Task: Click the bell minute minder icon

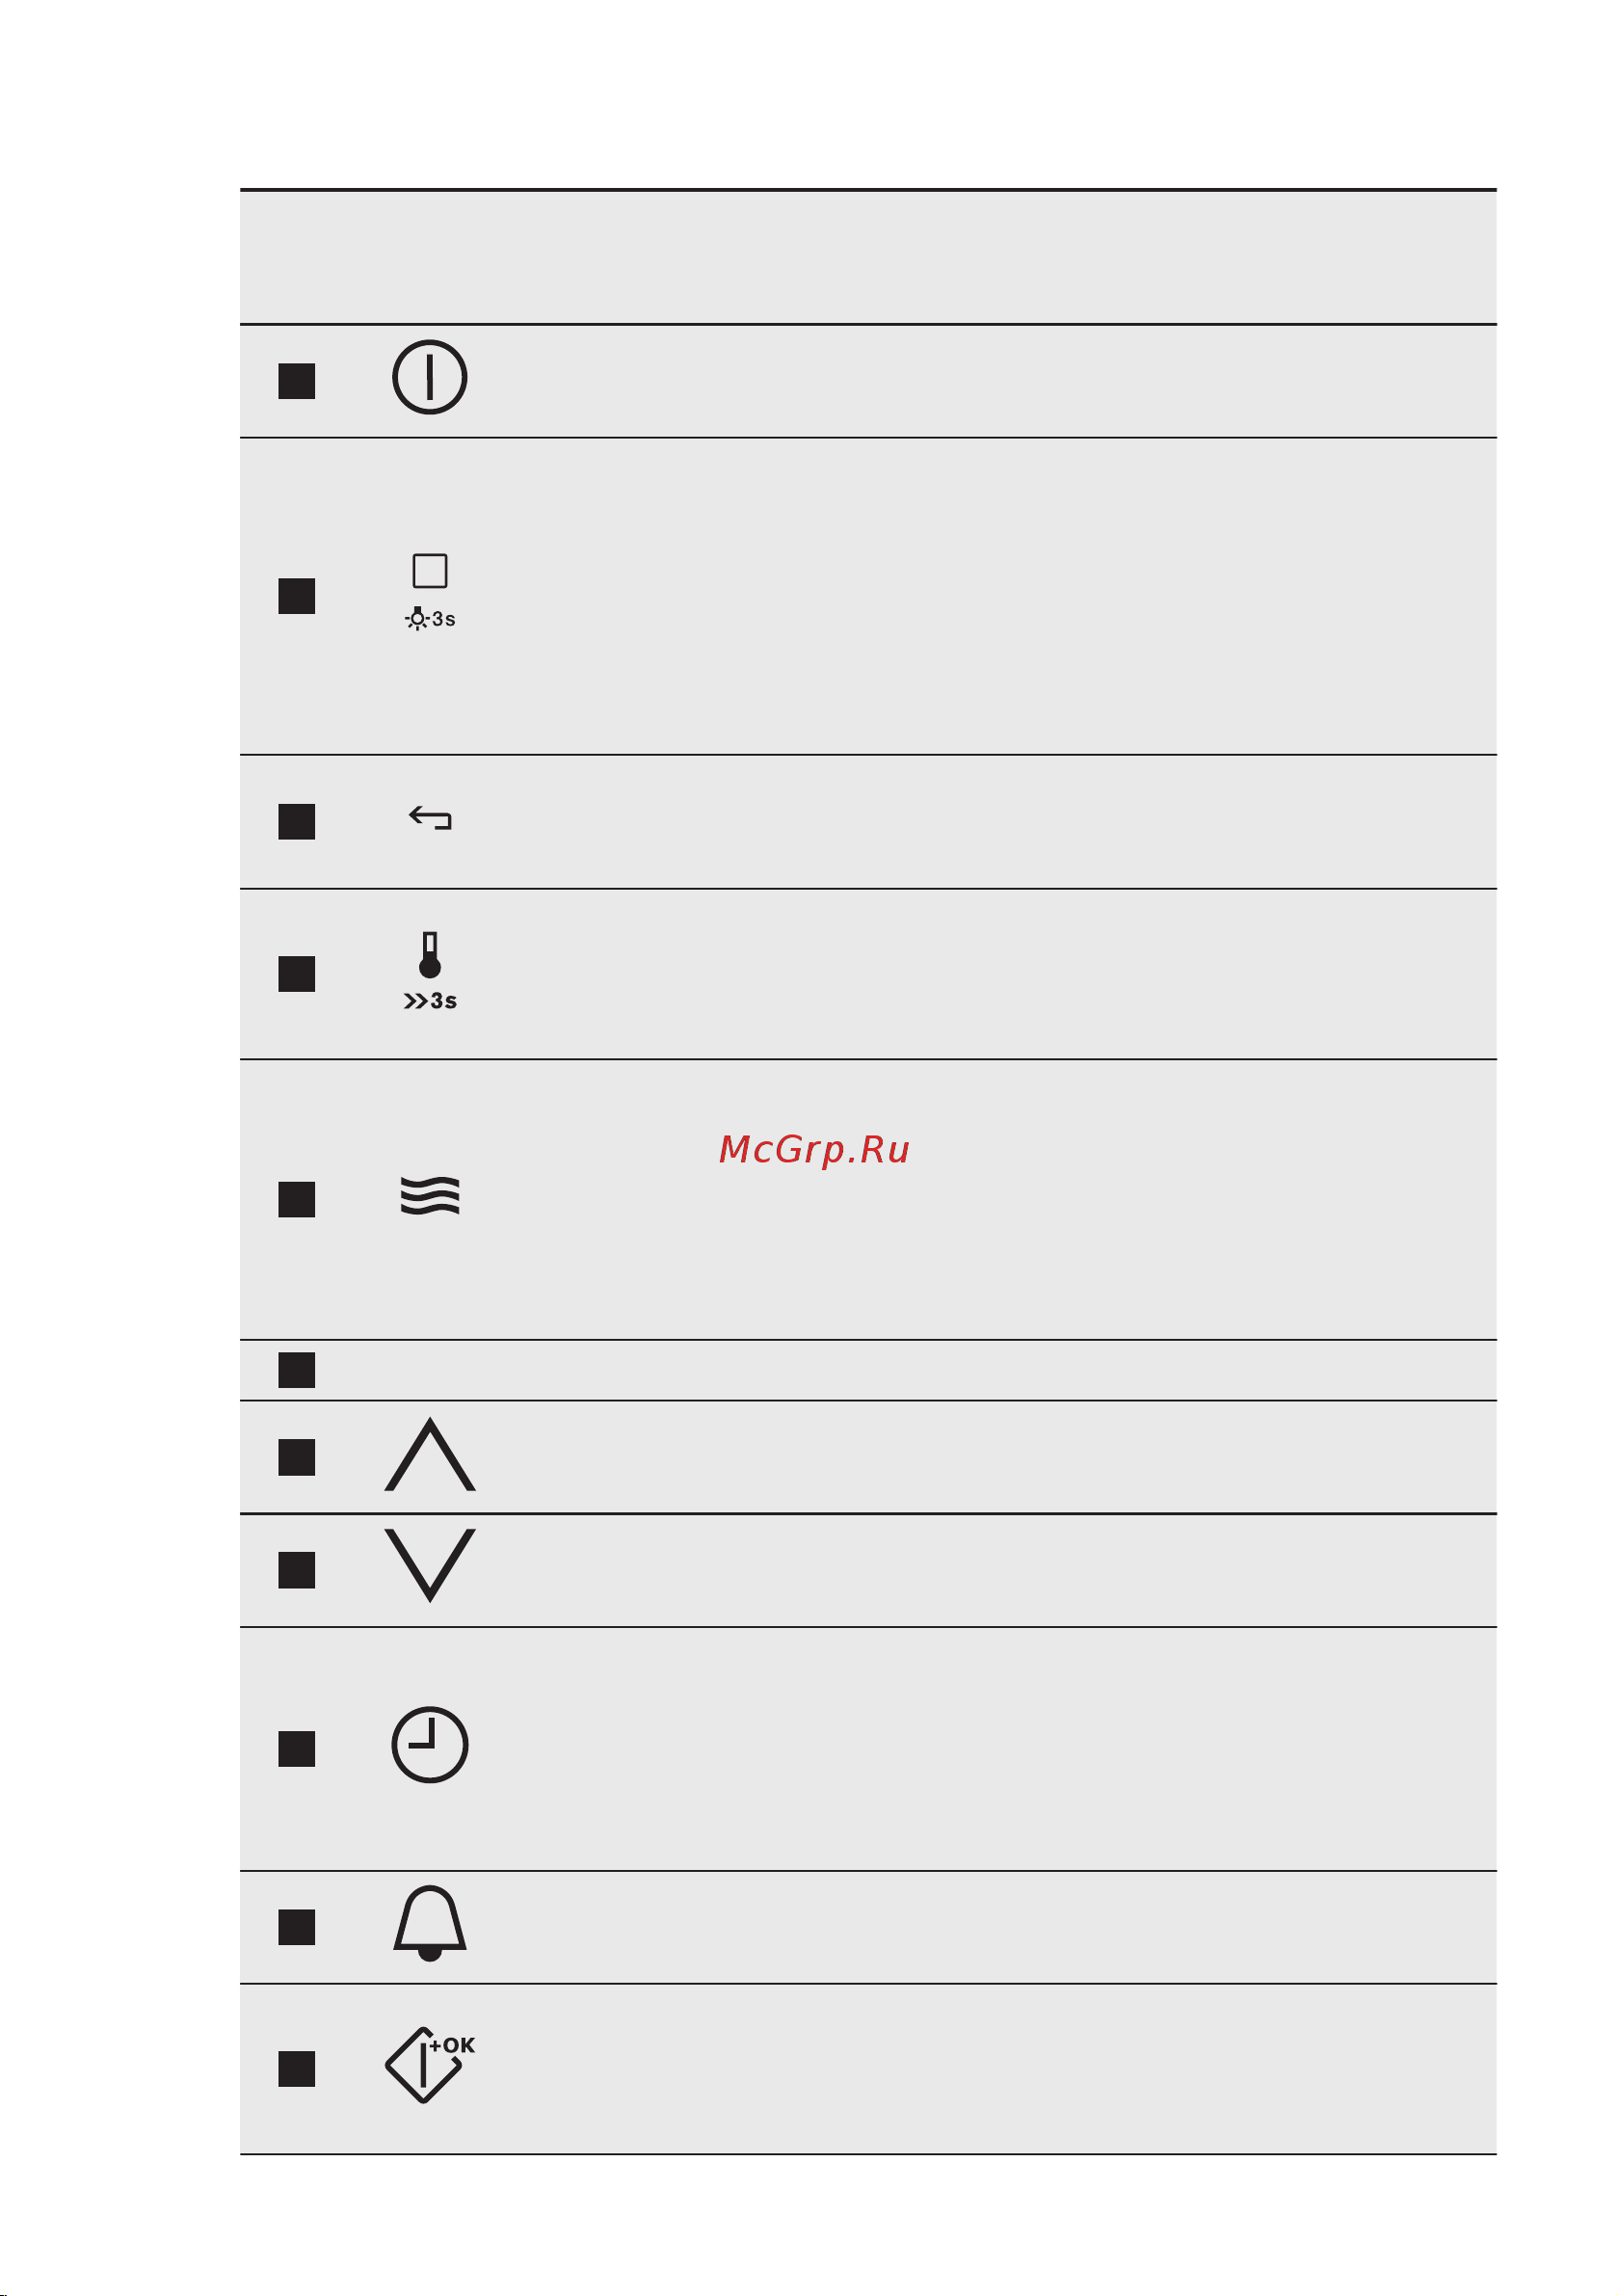Action: click(x=430, y=1923)
